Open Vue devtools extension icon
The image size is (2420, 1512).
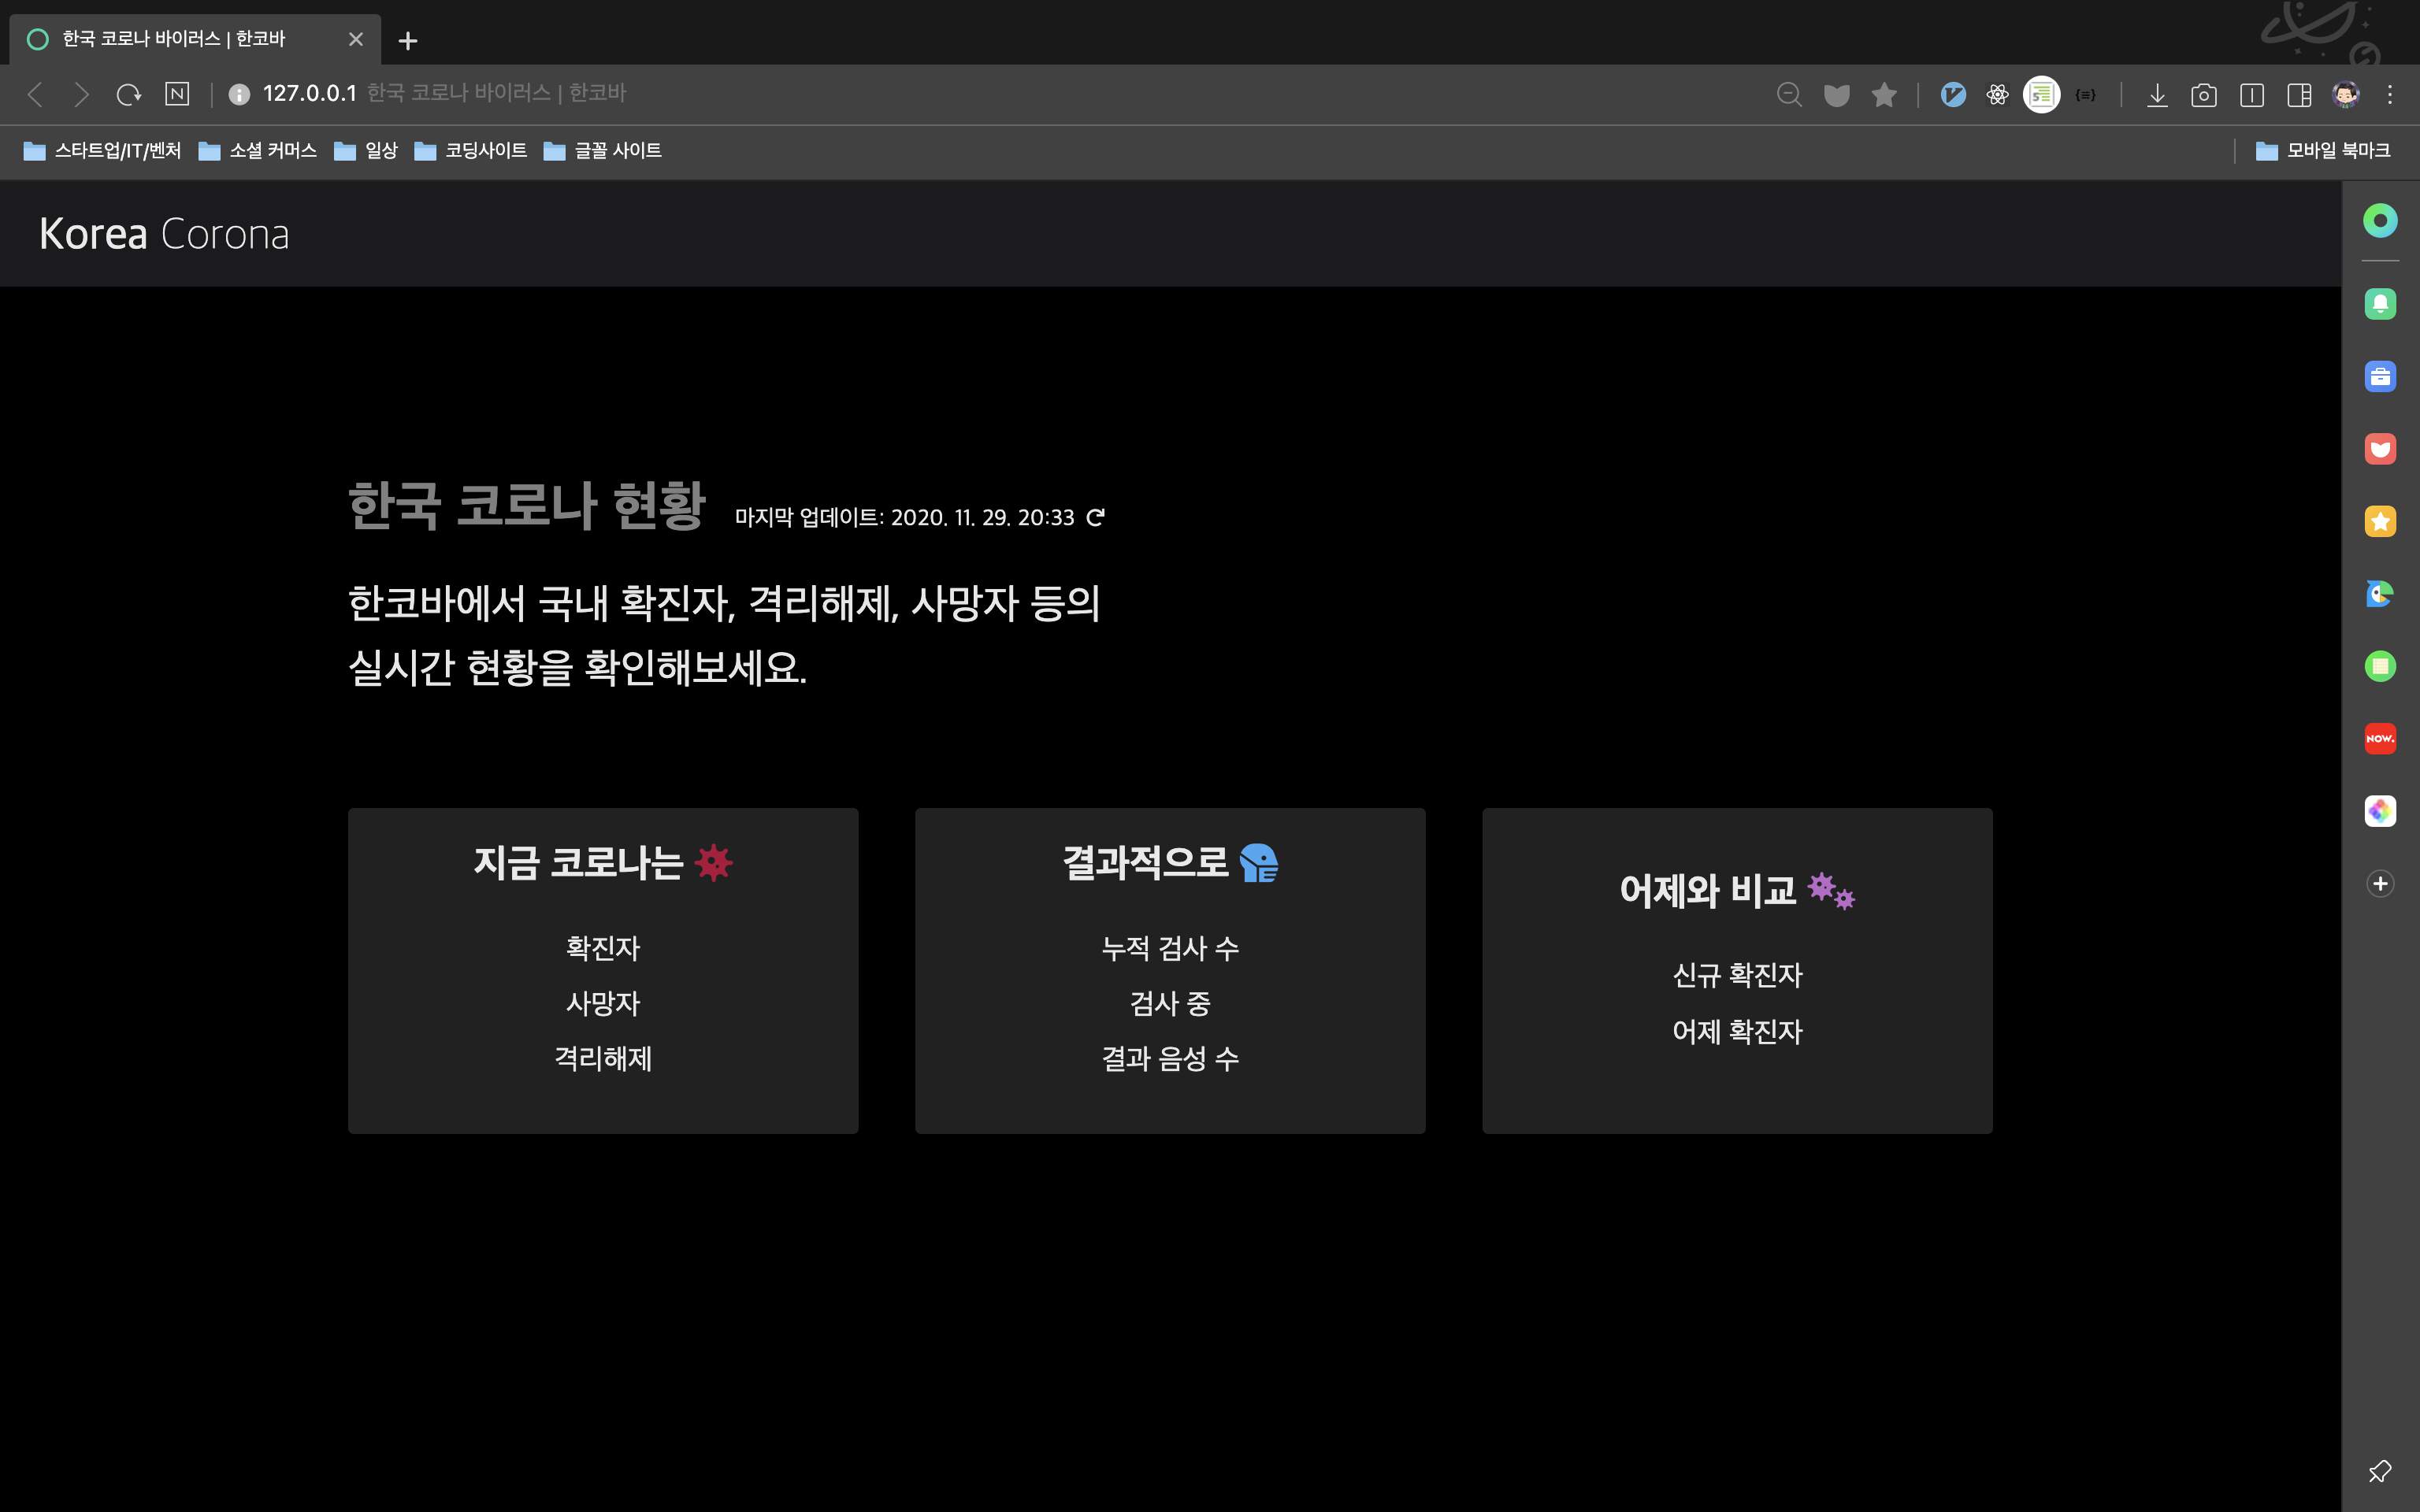pos(1952,95)
